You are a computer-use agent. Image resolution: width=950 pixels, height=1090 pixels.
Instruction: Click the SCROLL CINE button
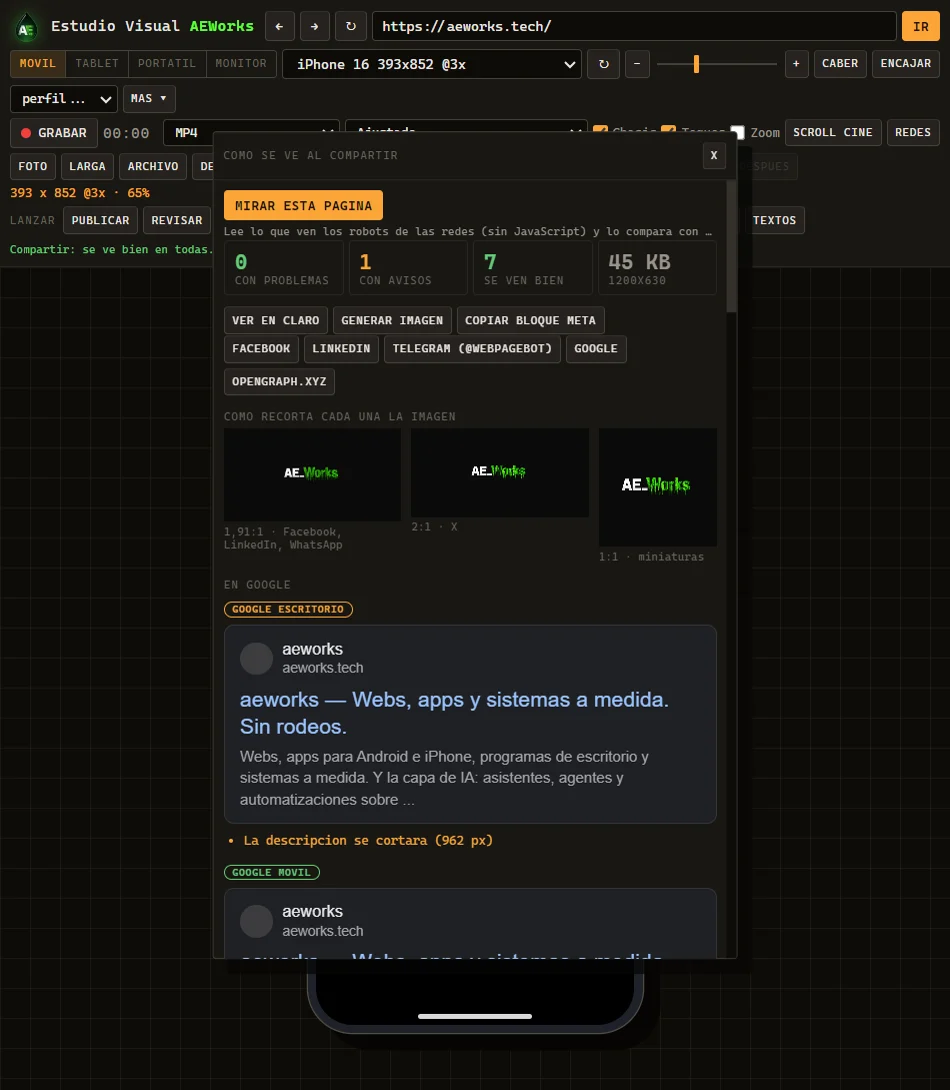(x=833, y=132)
